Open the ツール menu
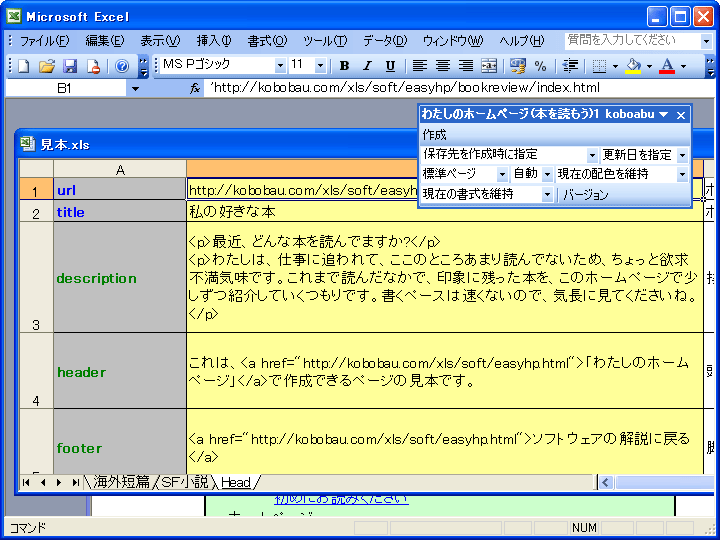720x540 pixels. (325, 41)
